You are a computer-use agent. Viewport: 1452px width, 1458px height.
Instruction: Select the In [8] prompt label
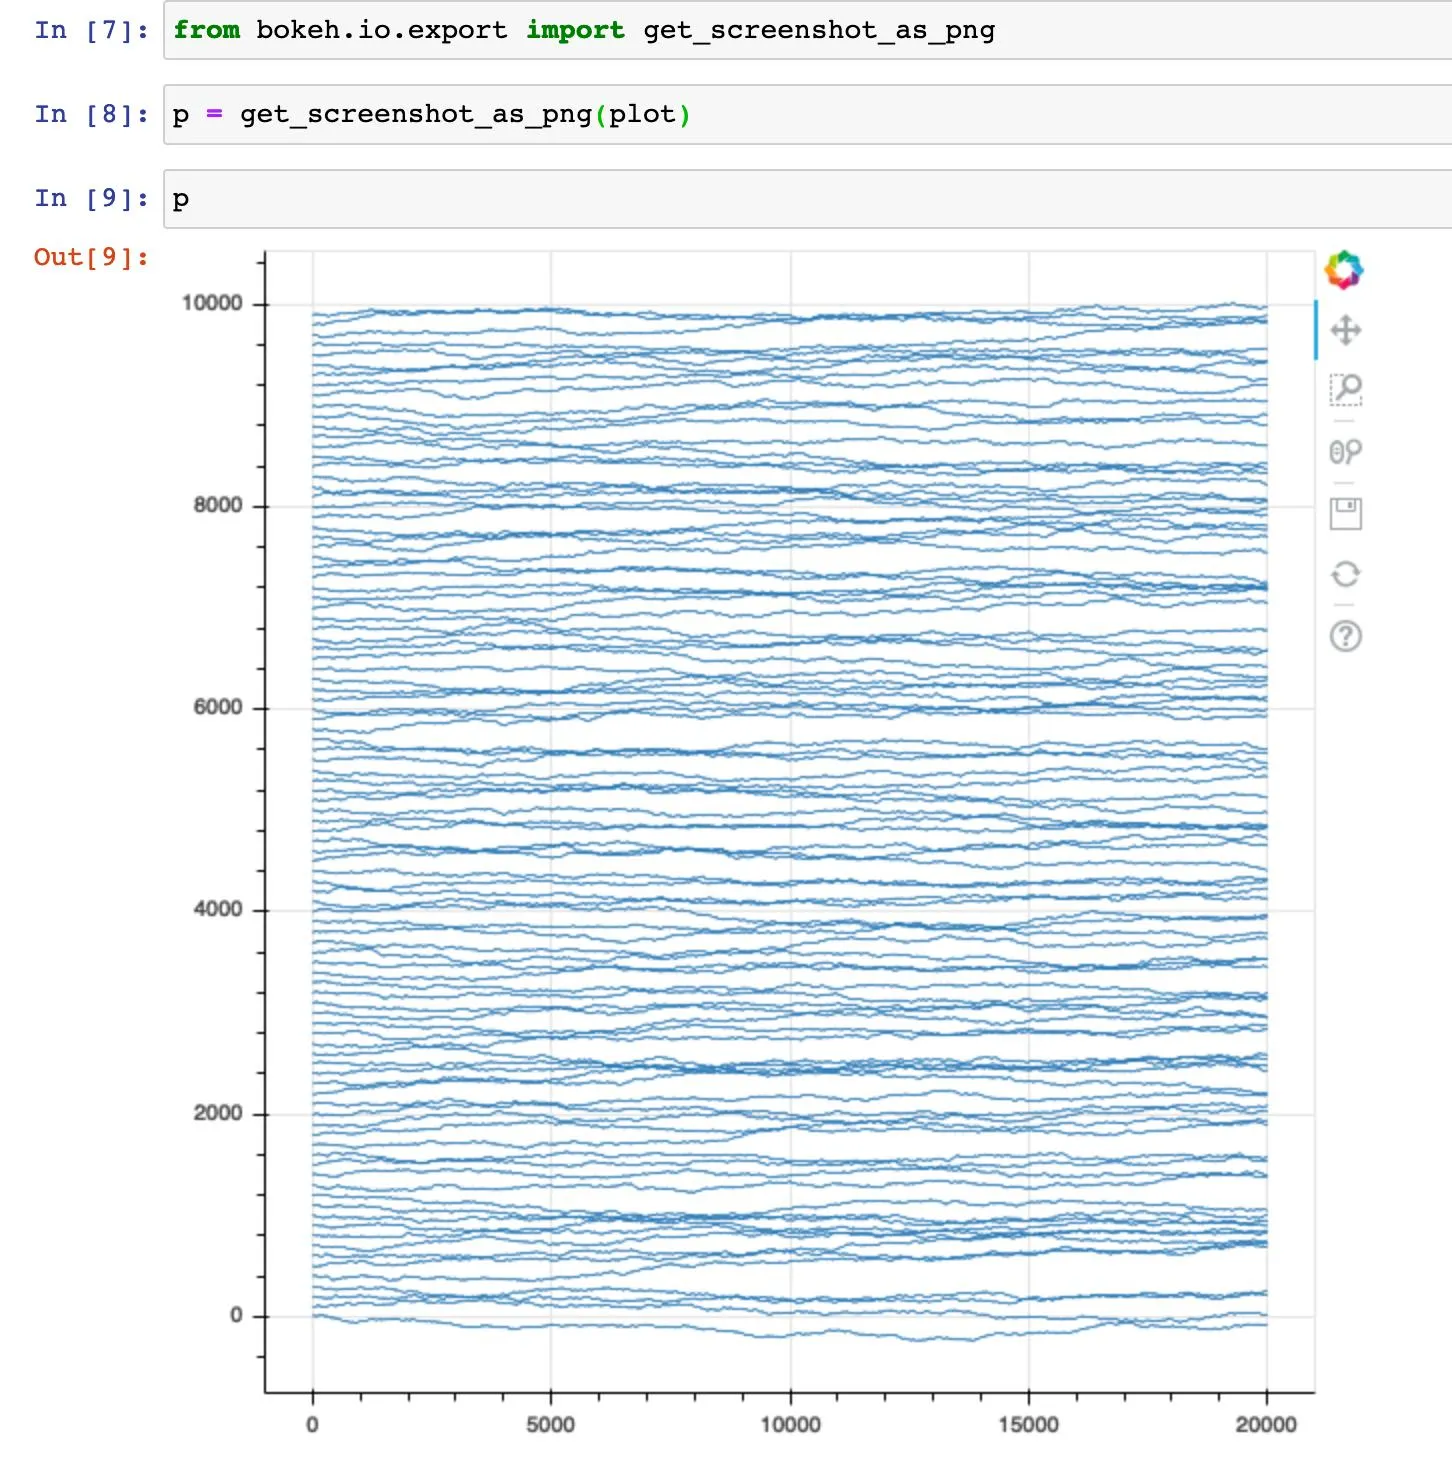tap(91, 114)
